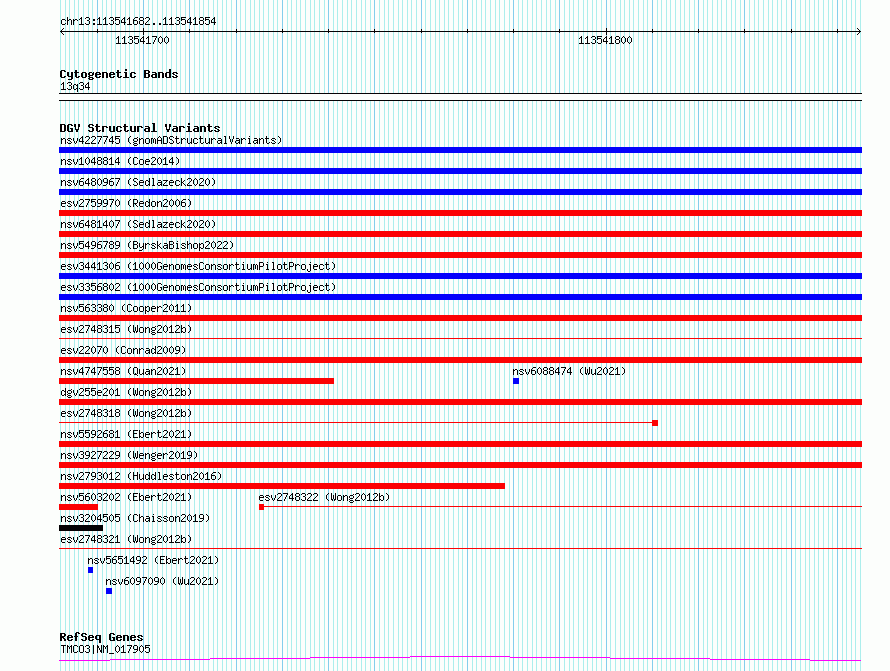Click the TMCO3|NM_017905 gene label
The width and height of the screenshot is (890, 671).
click(105, 649)
